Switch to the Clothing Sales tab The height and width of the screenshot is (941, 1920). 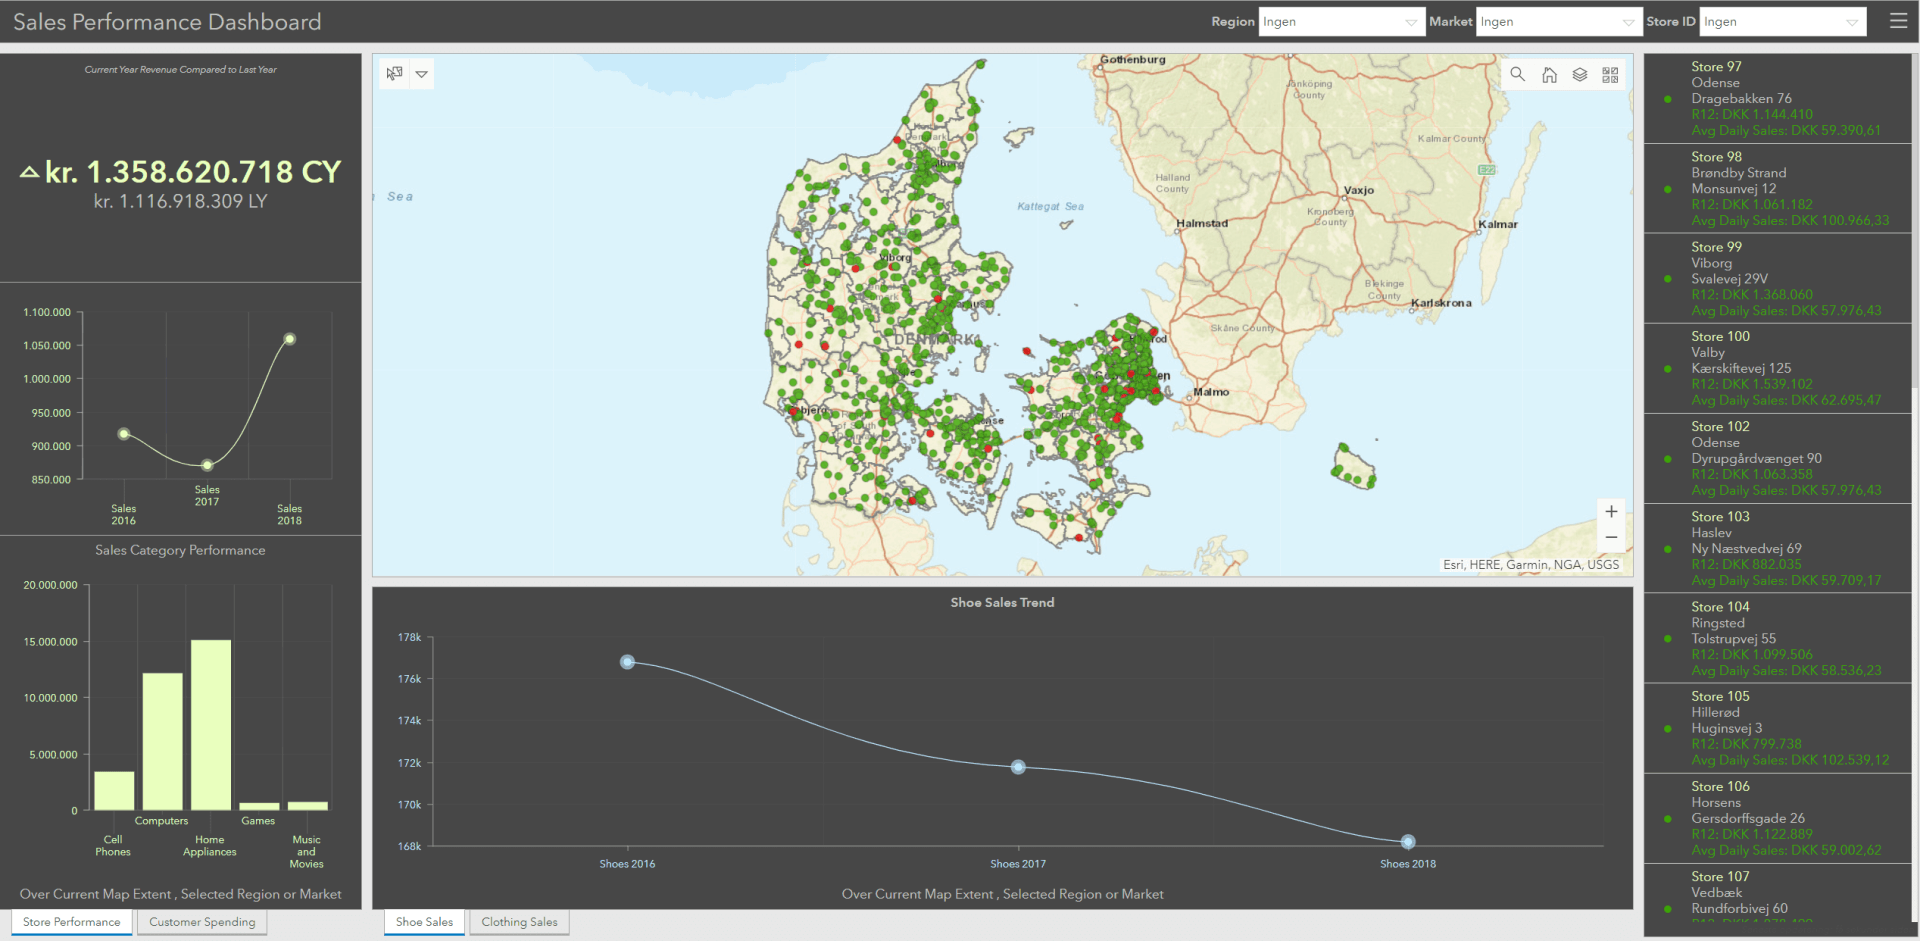[519, 922]
